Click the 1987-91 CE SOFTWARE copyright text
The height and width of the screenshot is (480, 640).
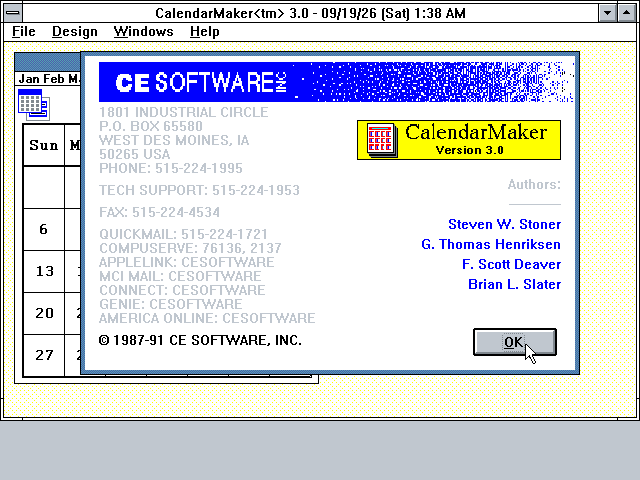coord(200,340)
